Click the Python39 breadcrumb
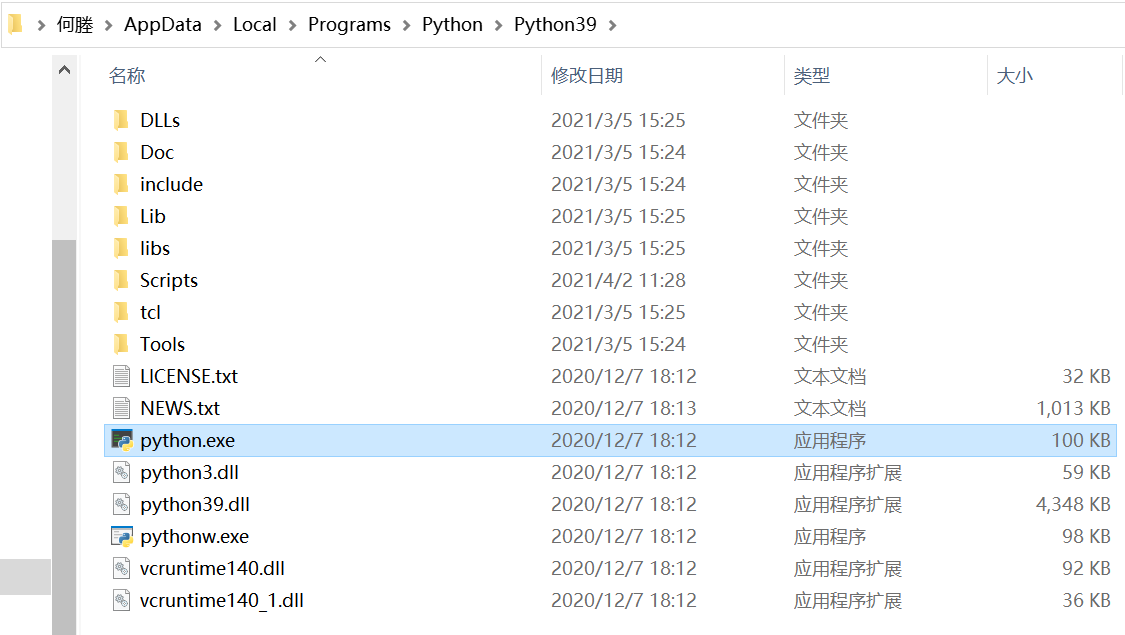 point(555,24)
